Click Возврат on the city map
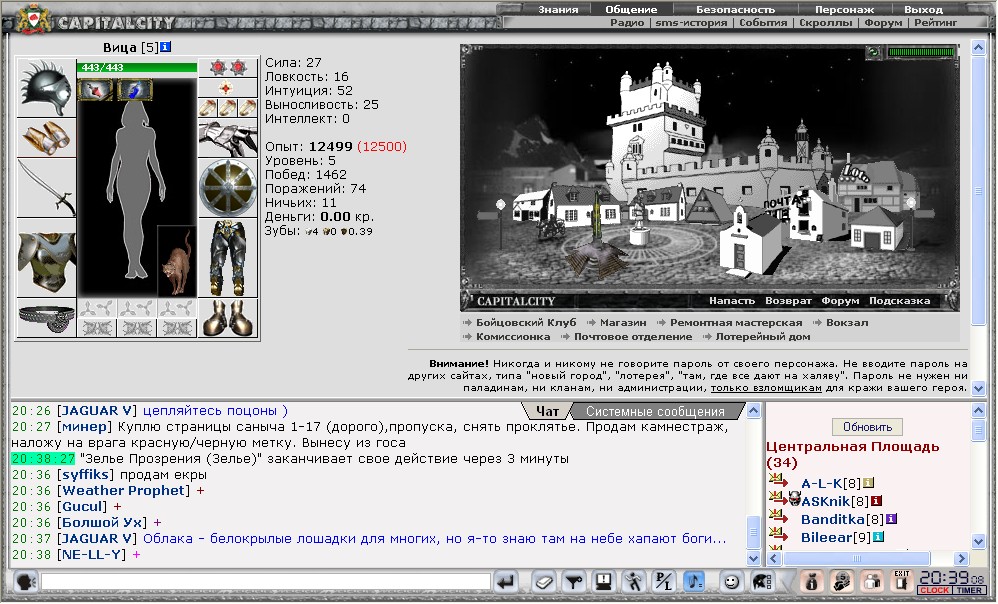Screen dimensions: 998x604 click(x=789, y=300)
